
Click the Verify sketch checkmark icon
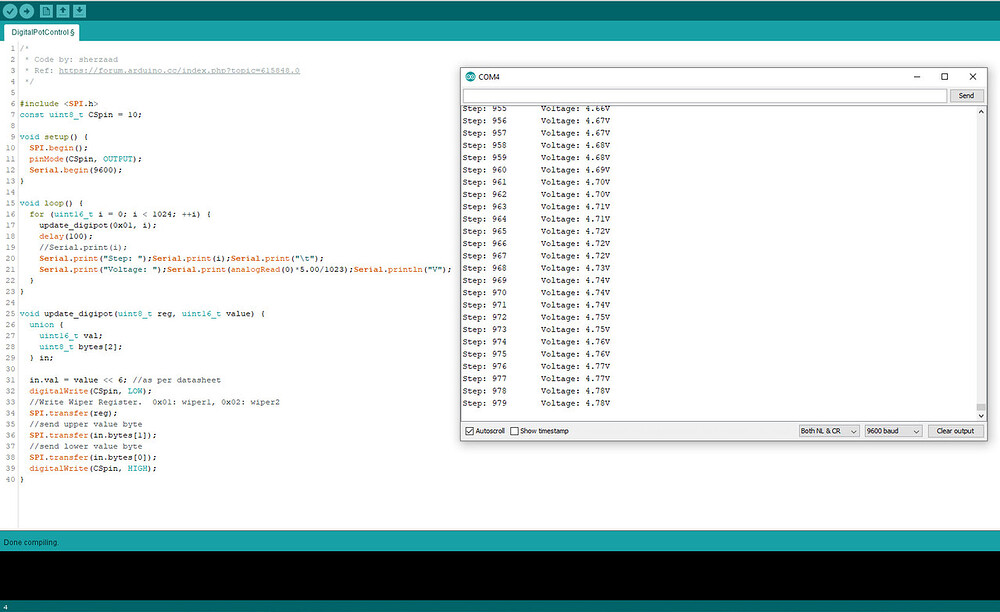pyautogui.click(x=10, y=10)
